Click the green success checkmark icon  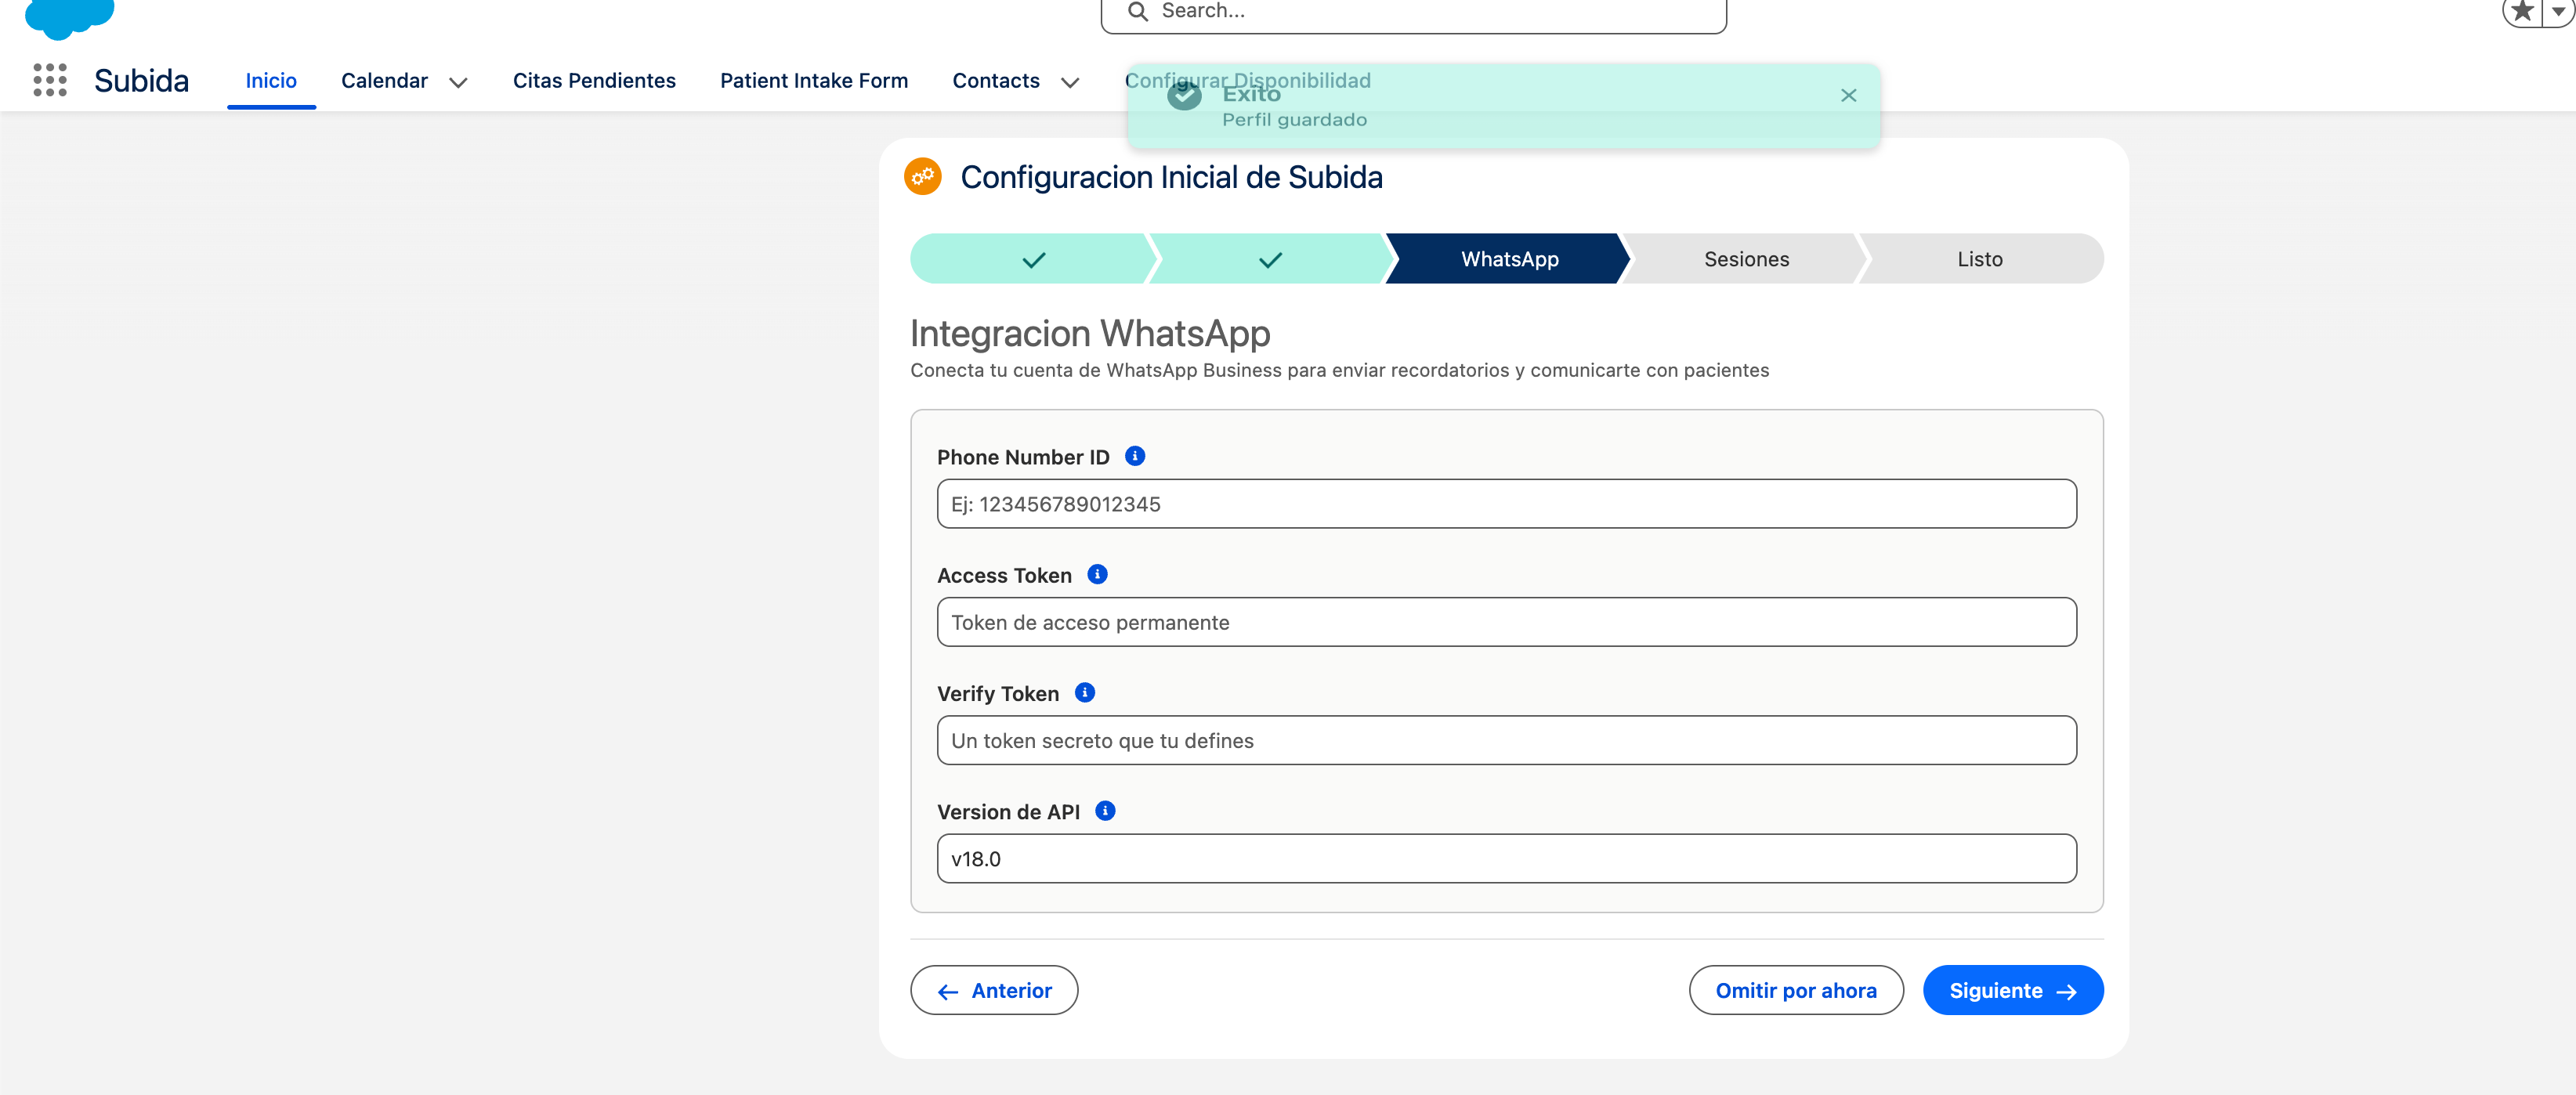pos(1184,95)
